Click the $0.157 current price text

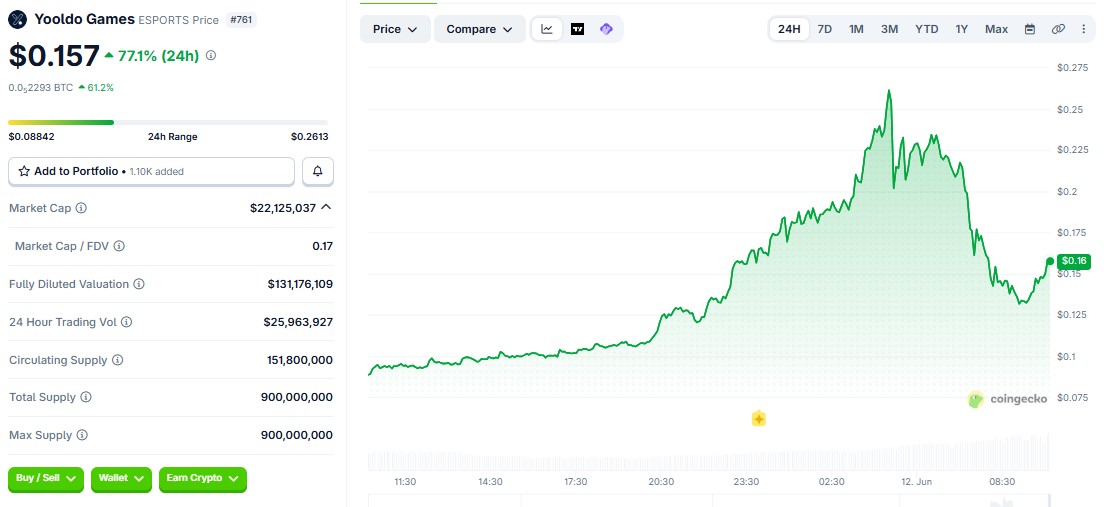click(54, 56)
